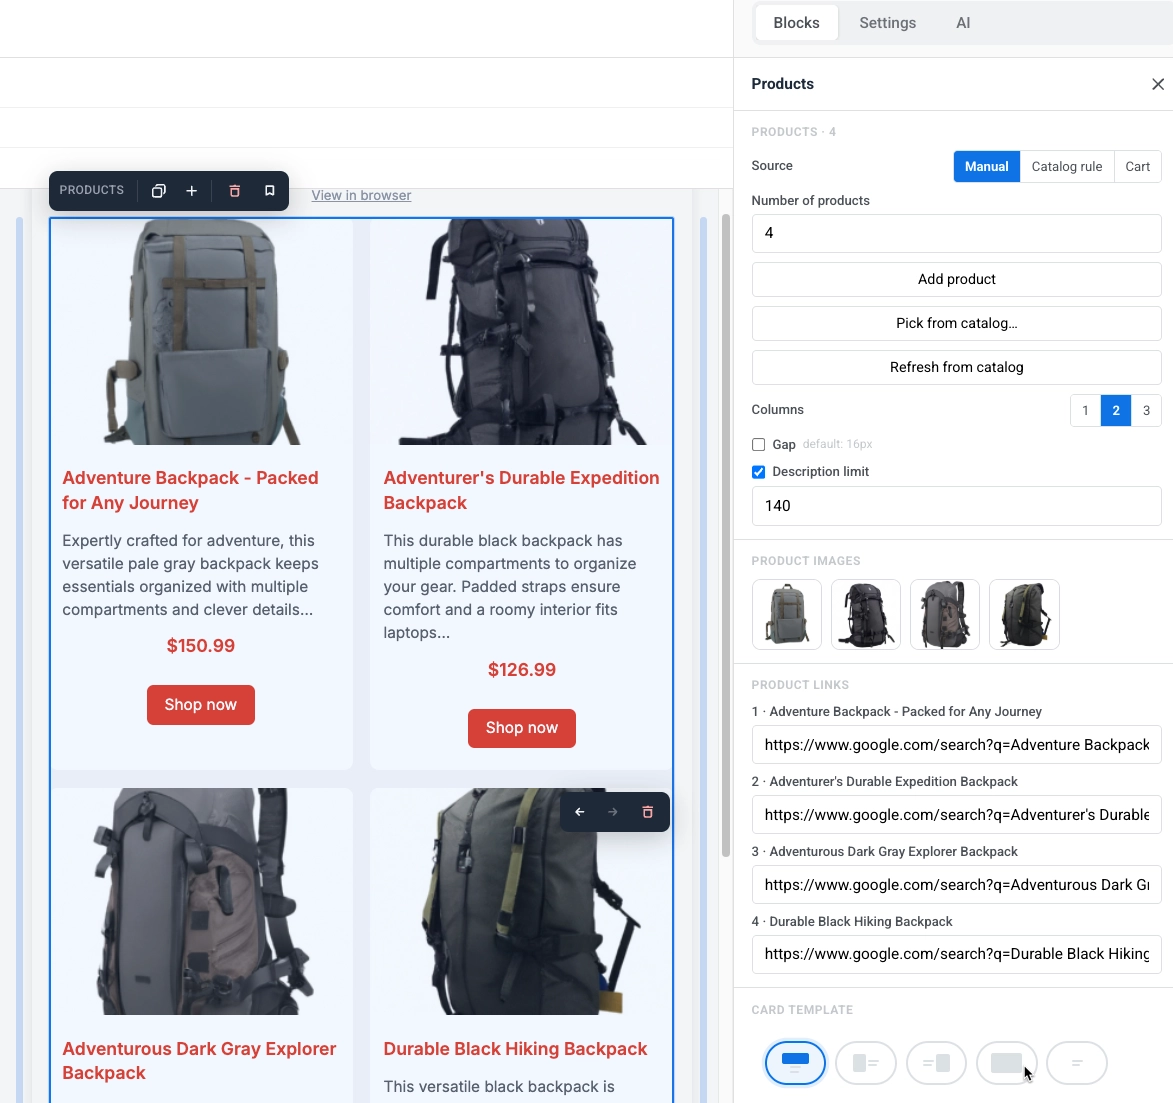Click the canvas vertical scrollbar
This screenshot has width=1173, height=1103.
click(726, 535)
